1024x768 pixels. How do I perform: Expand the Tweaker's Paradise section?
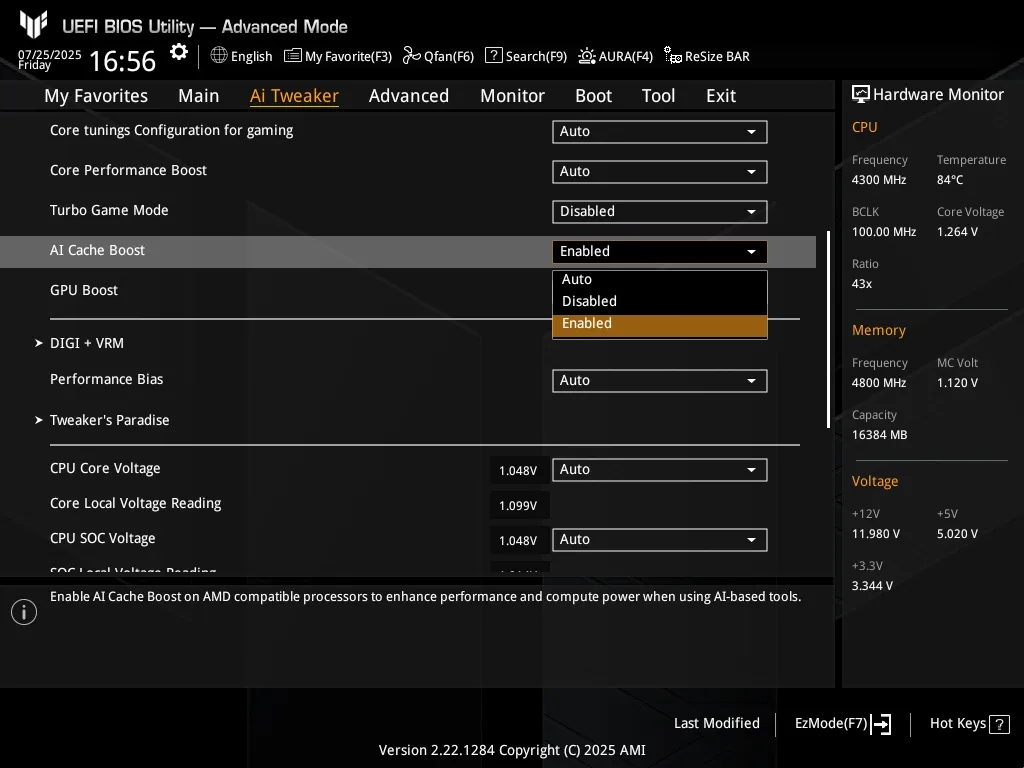click(110, 420)
